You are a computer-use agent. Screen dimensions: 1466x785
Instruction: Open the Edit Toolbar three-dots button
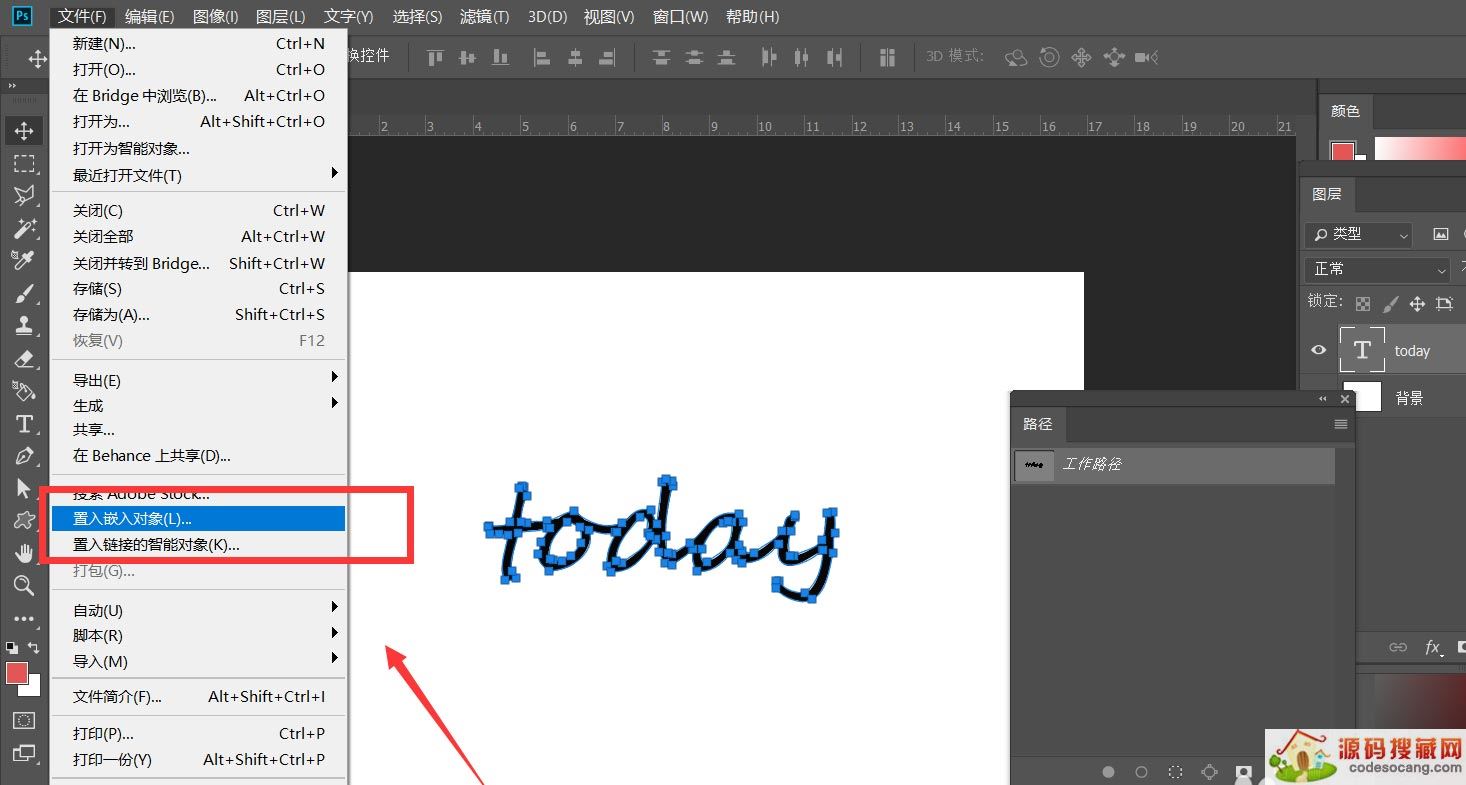pyautogui.click(x=24, y=619)
